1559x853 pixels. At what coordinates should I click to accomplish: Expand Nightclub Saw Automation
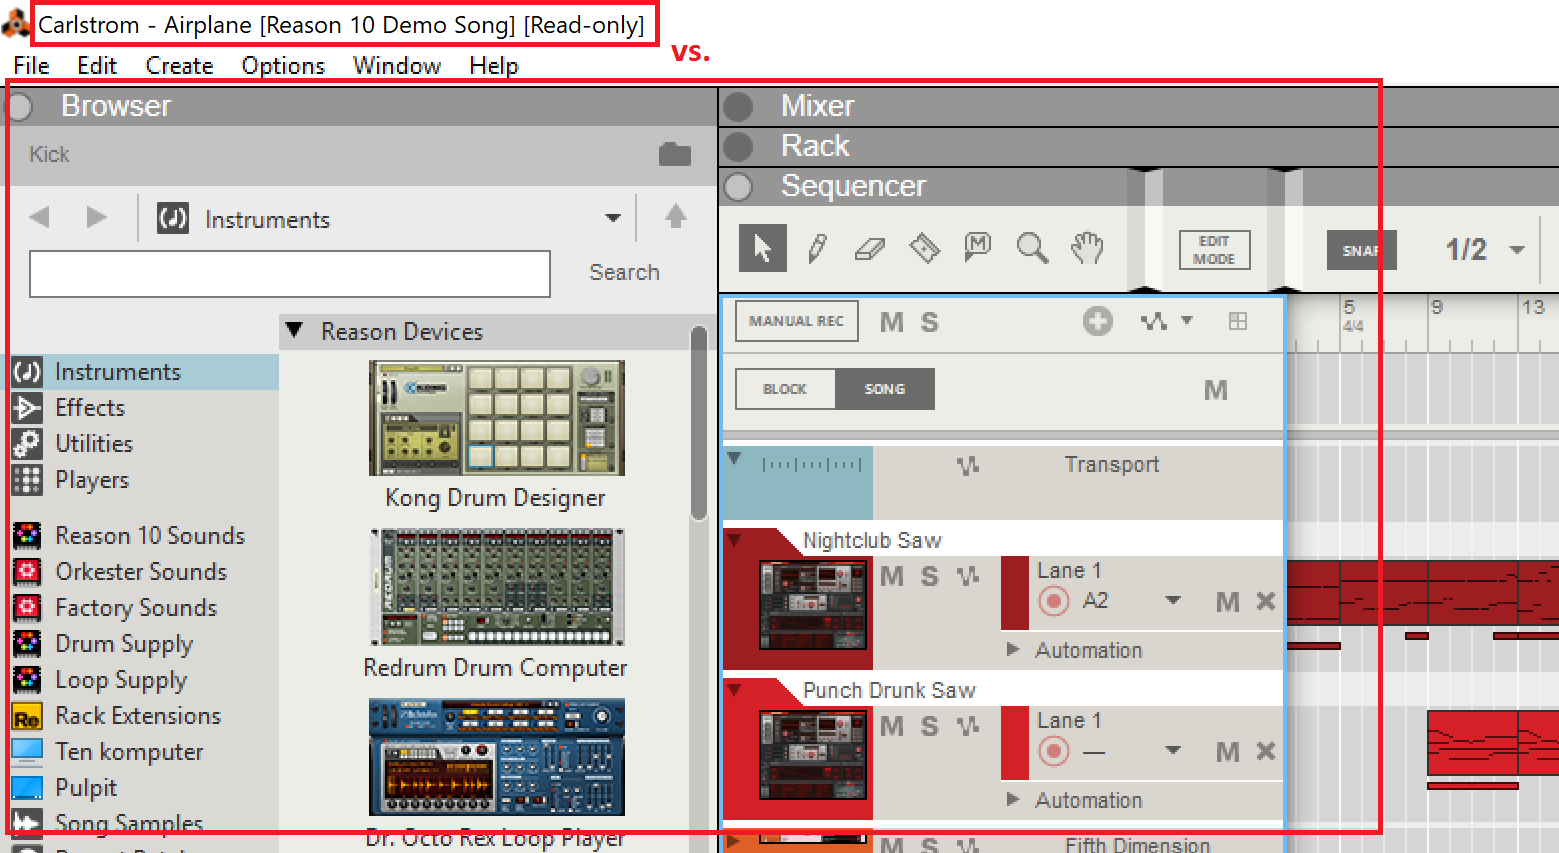(x=1013, y=650)
